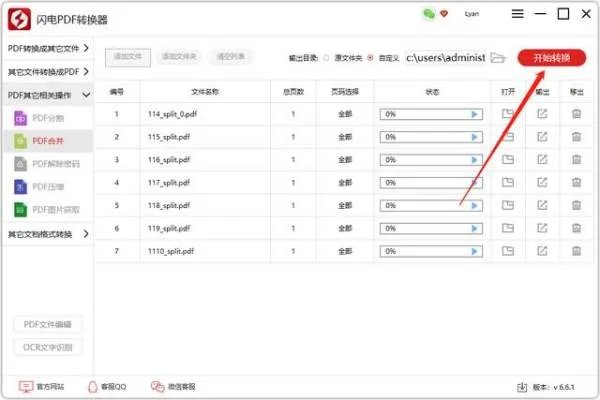600x400 pixels.
Task: Click the 添加文件夹 add folder button
Action: tap(179, 57)
